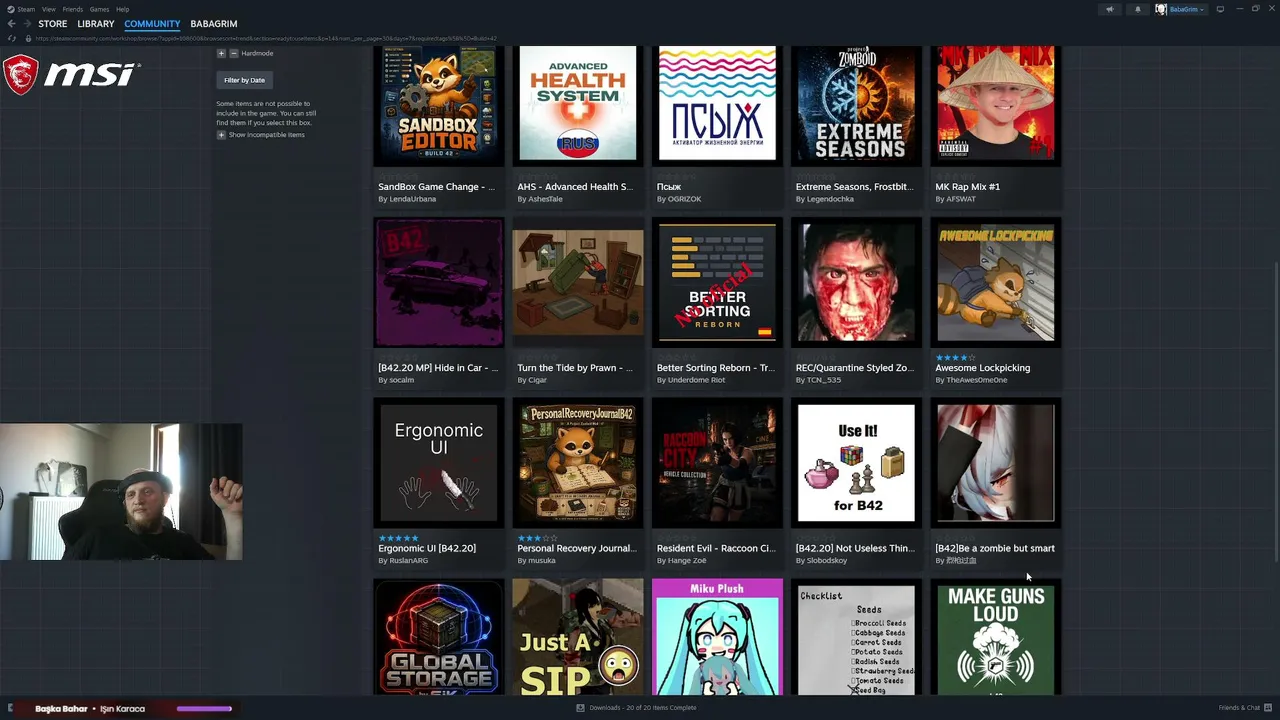Open Personal Recovery Journal title link
The image size is (1280, 720).
click(576, 548)
